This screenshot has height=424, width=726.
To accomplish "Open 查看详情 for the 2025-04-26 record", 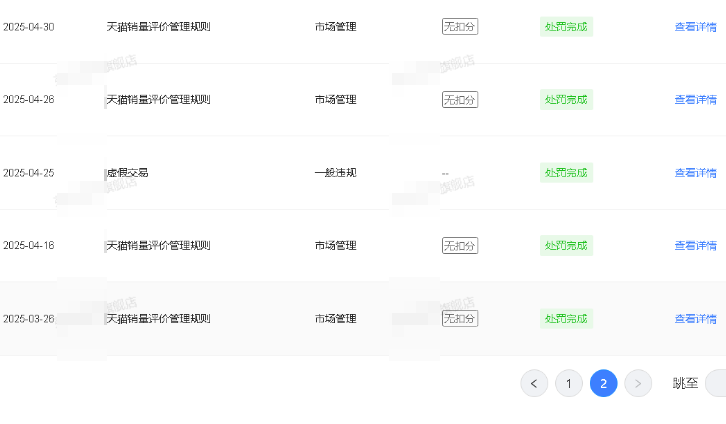I will [x=695, y=100].
